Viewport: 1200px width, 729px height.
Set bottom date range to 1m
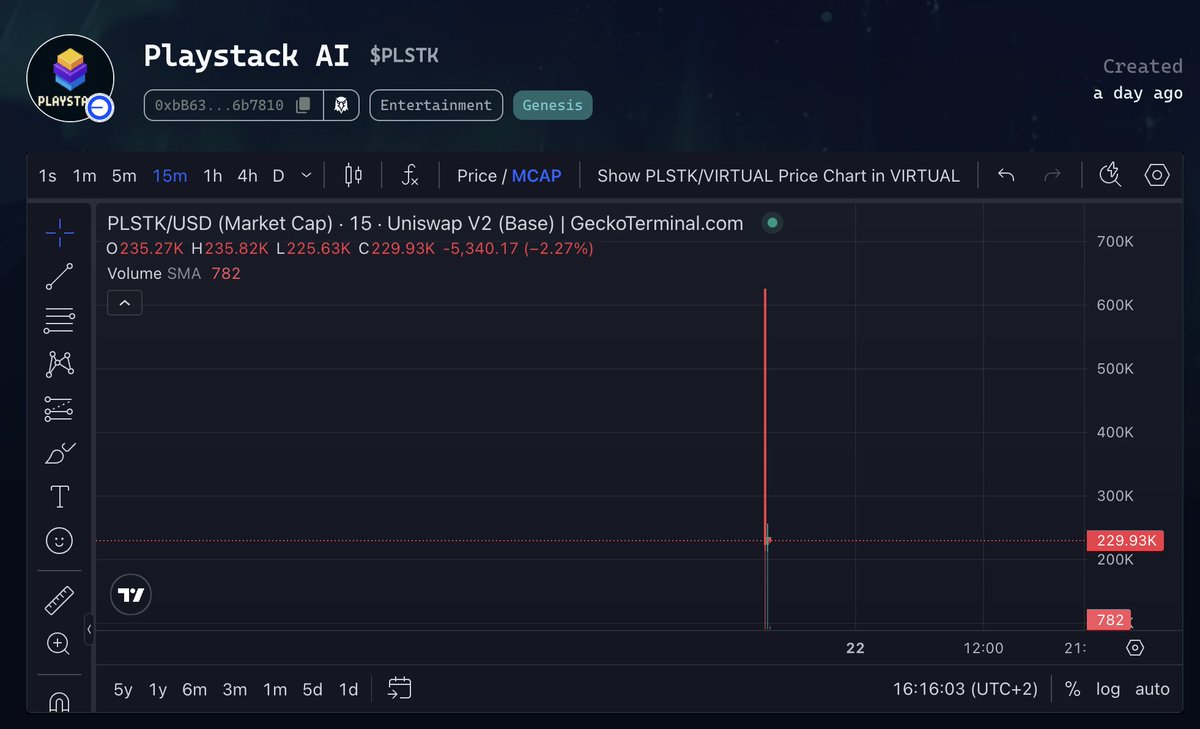tap(275, 688)
